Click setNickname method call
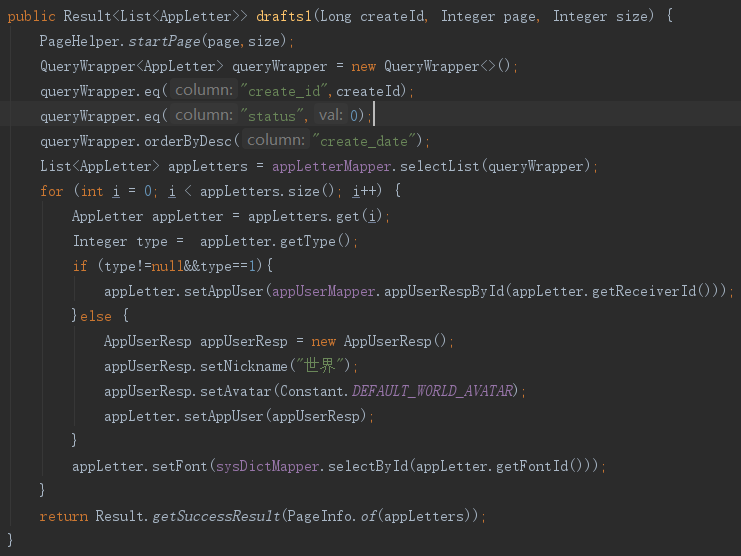 coord(244,367)
